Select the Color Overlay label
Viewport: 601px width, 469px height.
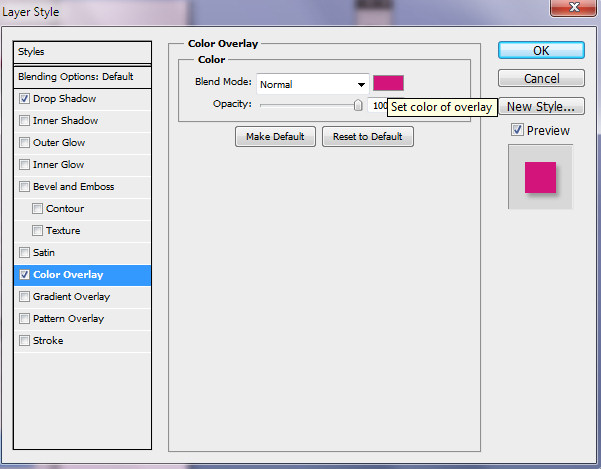68,275
